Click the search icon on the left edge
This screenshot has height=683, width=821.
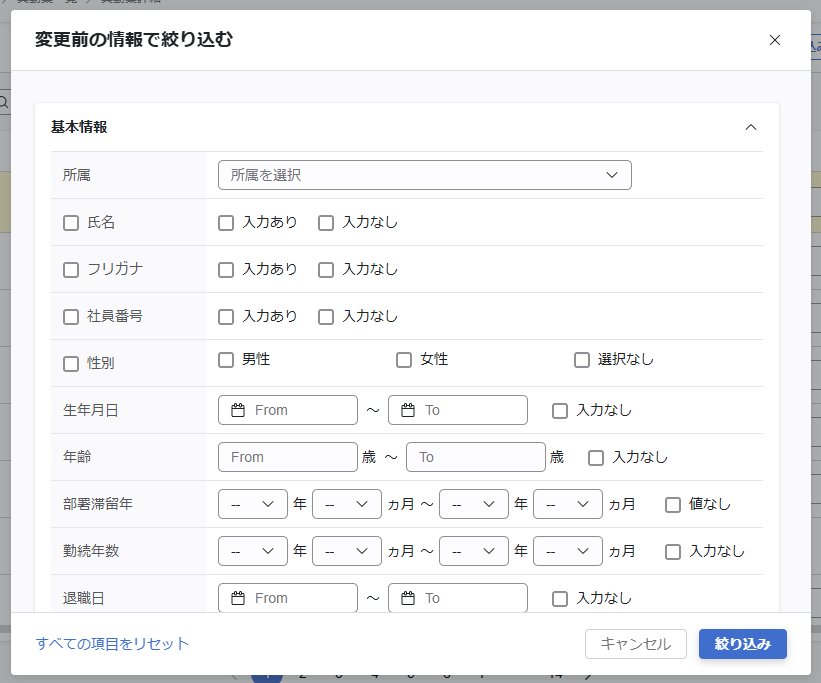click(x=3, y=102)
